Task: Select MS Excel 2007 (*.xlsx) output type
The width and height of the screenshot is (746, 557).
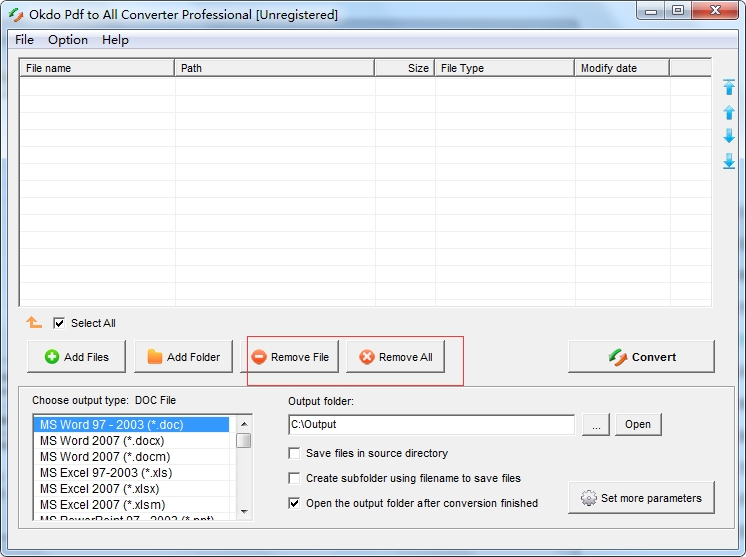Action: tap(131, 489)
